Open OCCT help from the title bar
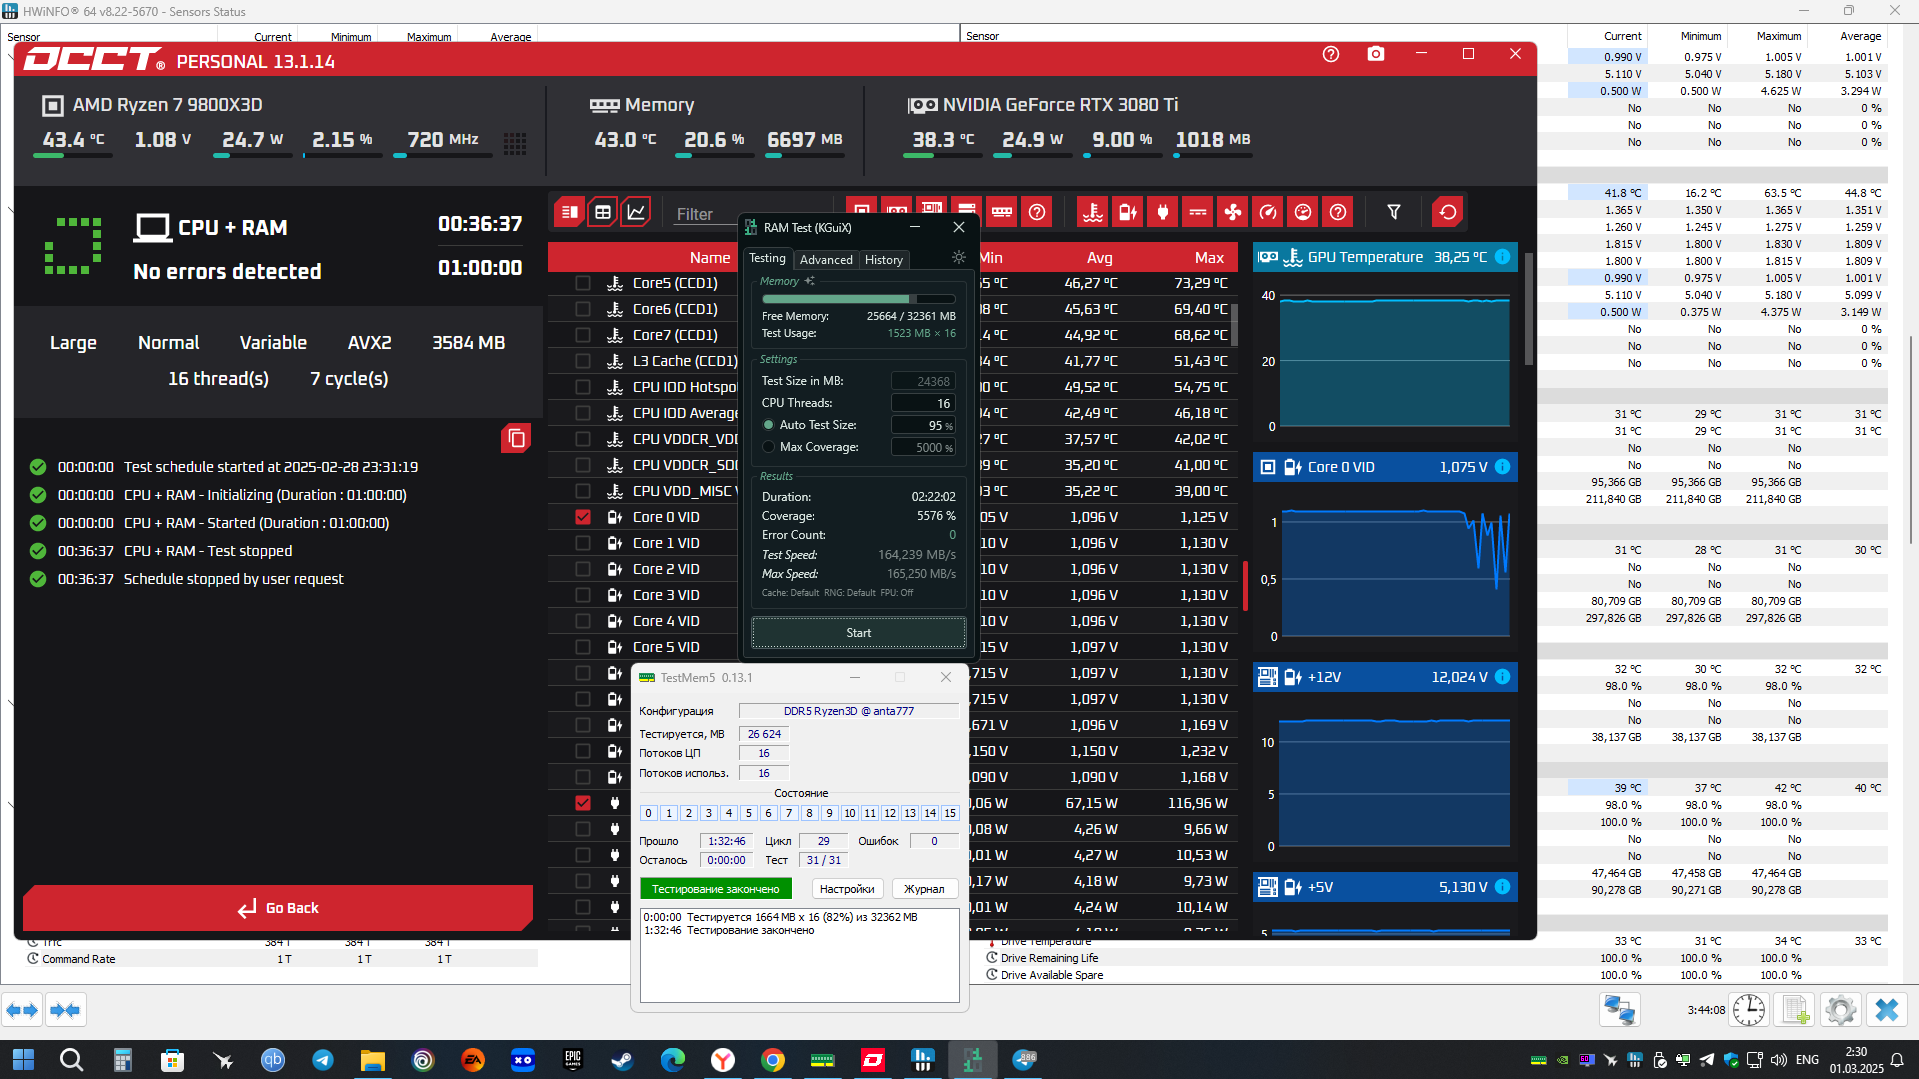 (1331, 54)
